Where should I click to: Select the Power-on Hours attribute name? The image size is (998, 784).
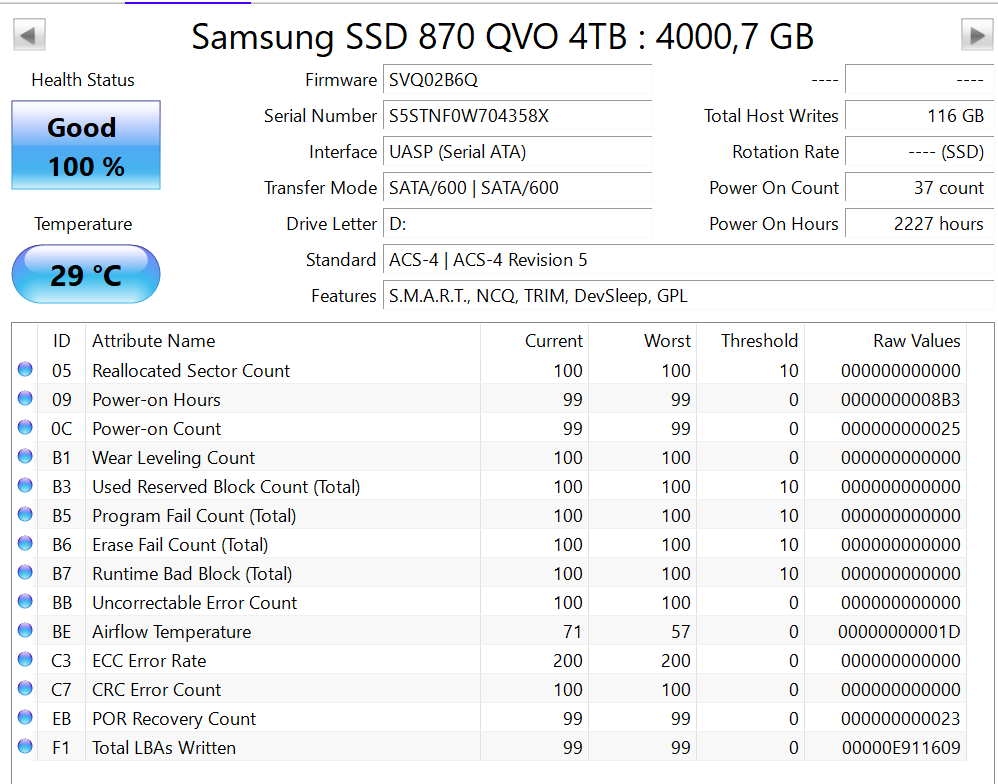[x=157, y=400]
